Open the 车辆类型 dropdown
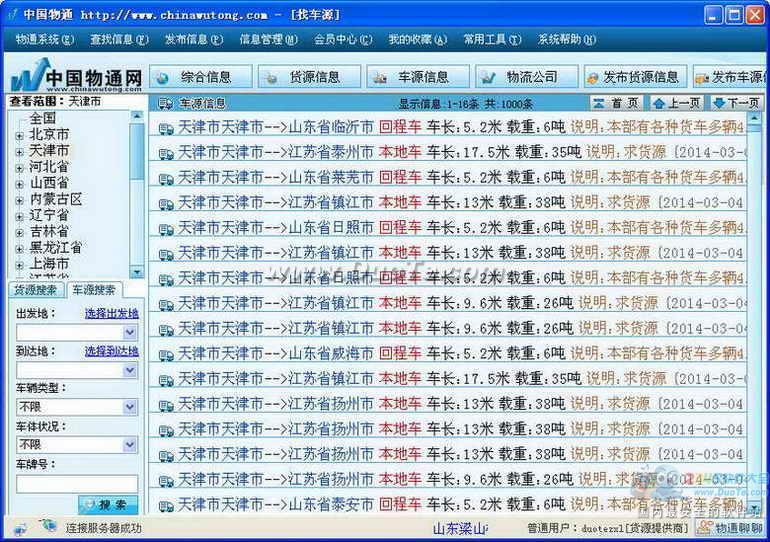The image size is (770, 542). click(x=130, y=406)
